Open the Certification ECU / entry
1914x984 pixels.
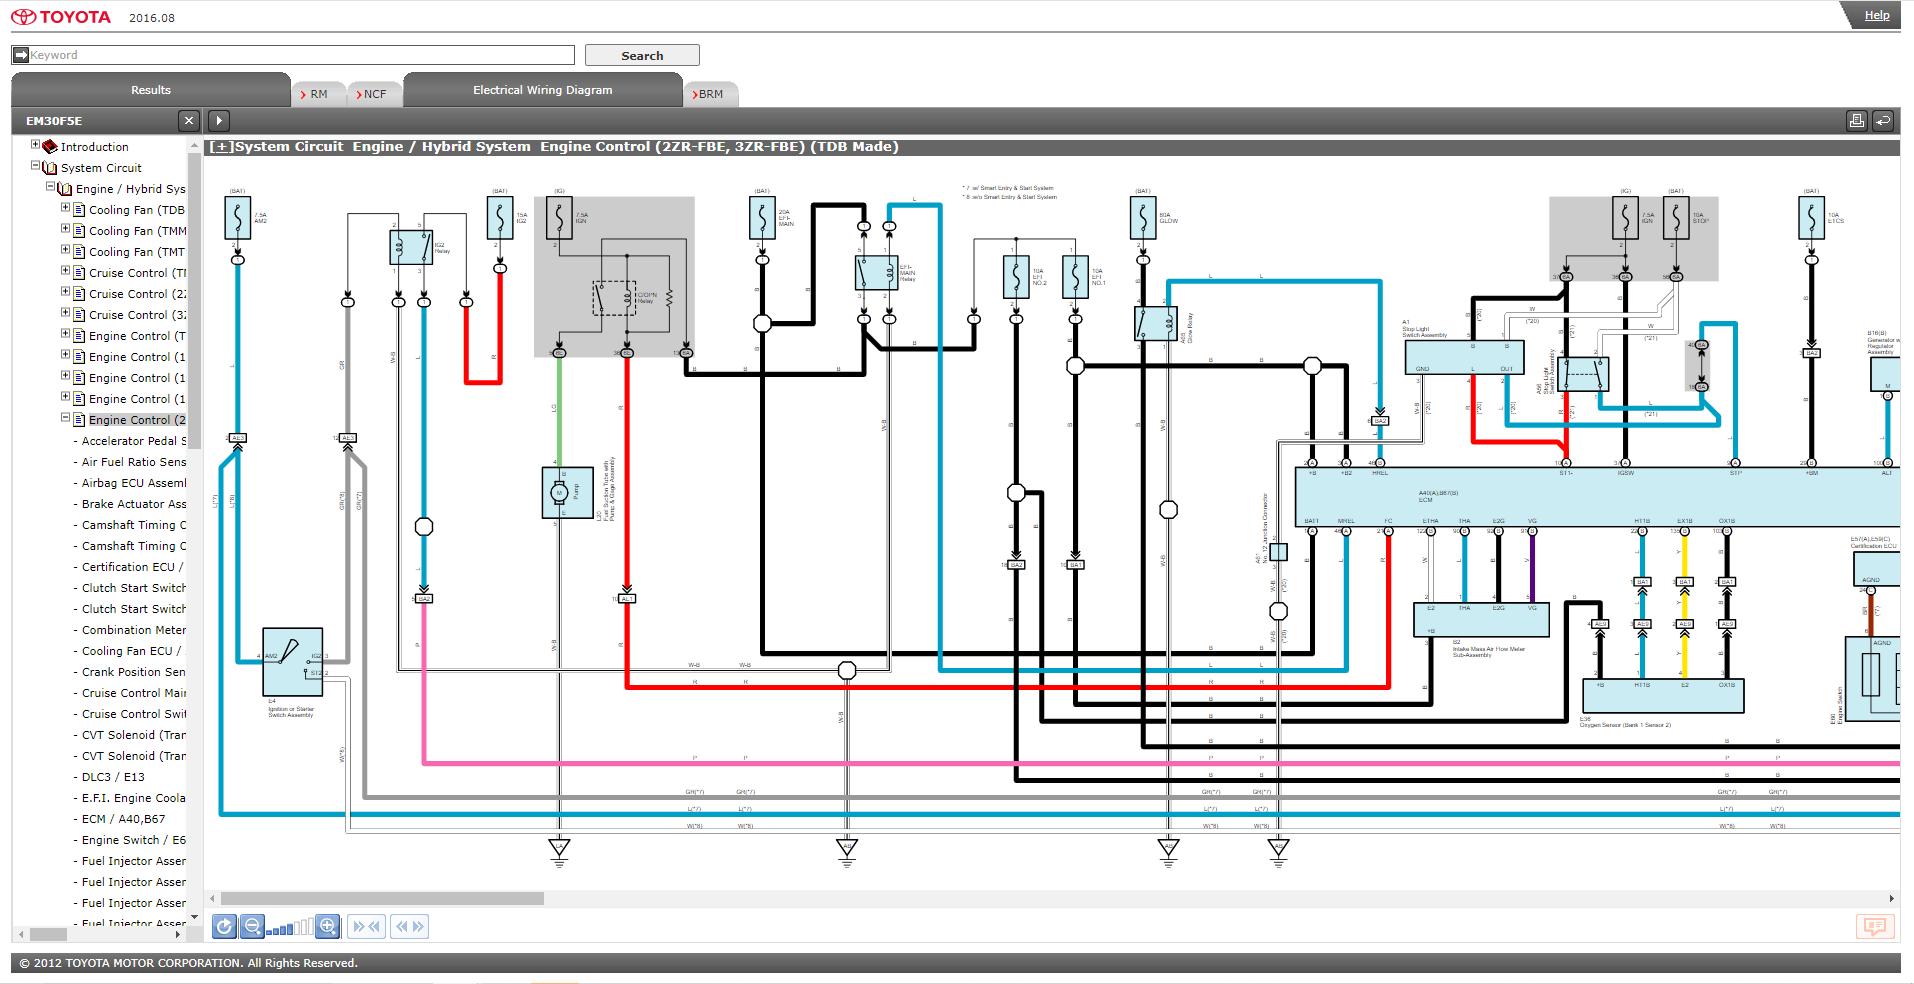[x=133, y=567]
